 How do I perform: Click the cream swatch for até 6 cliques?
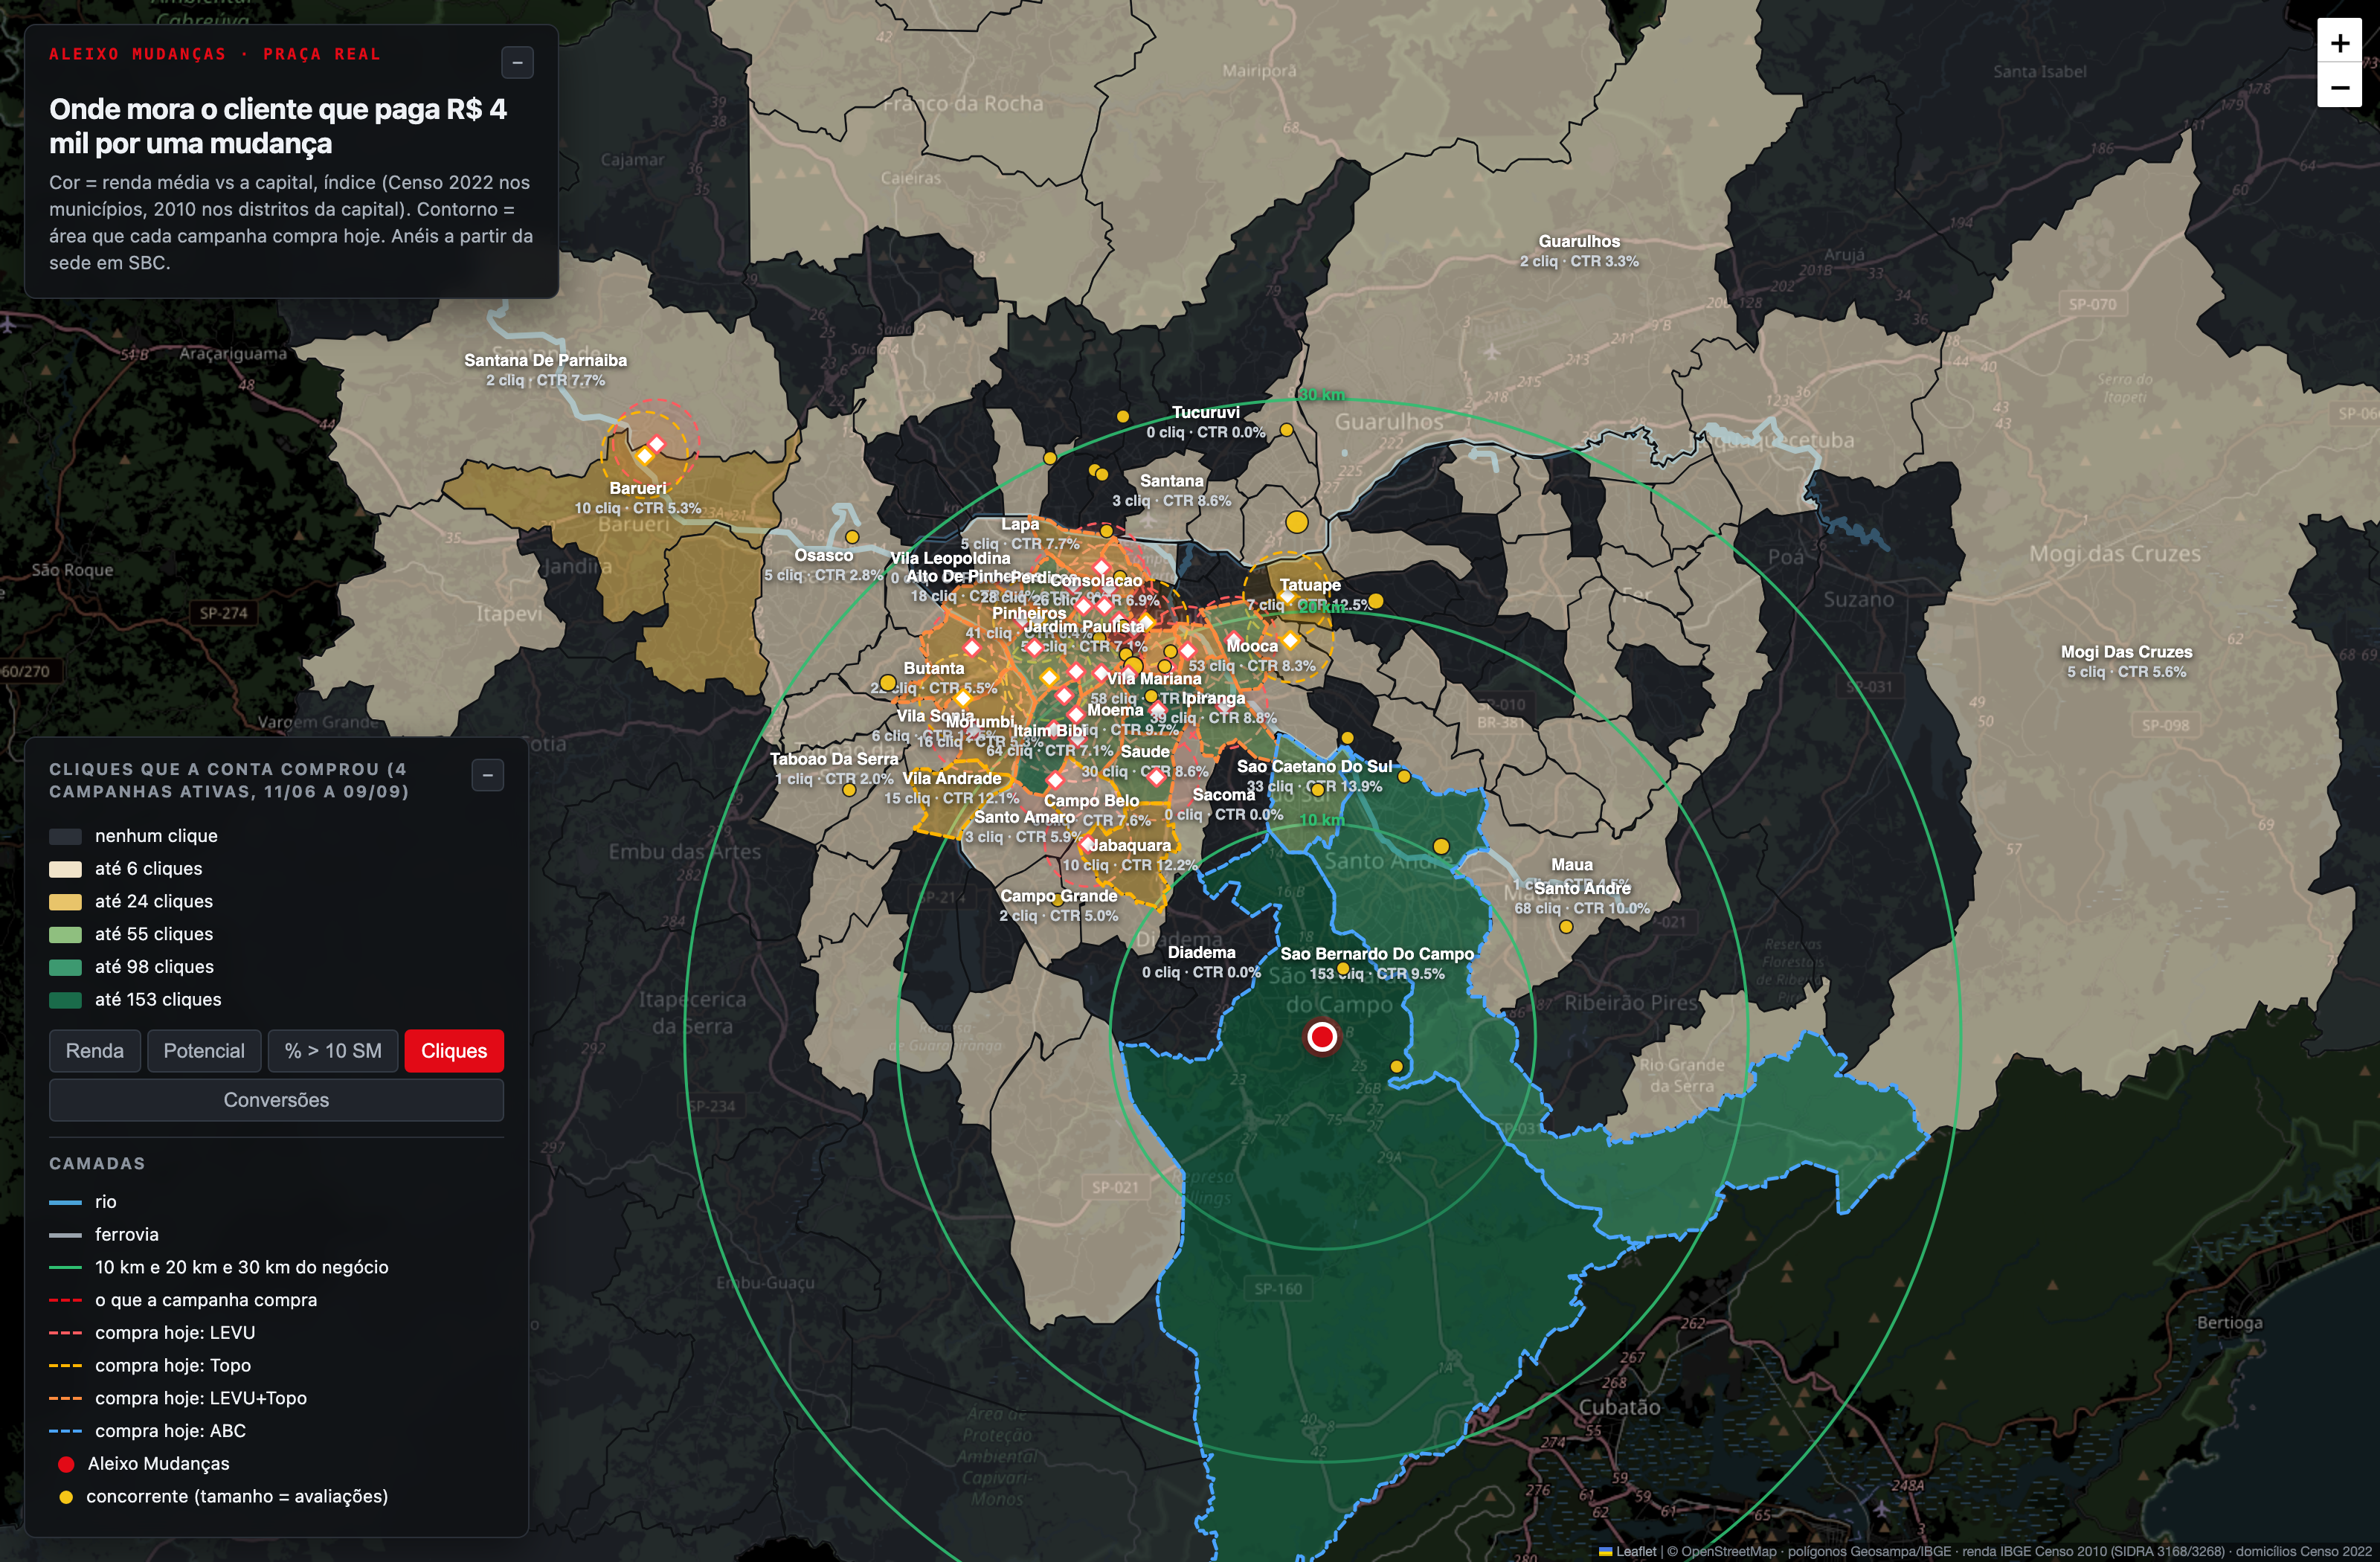[x=65, y=869]
